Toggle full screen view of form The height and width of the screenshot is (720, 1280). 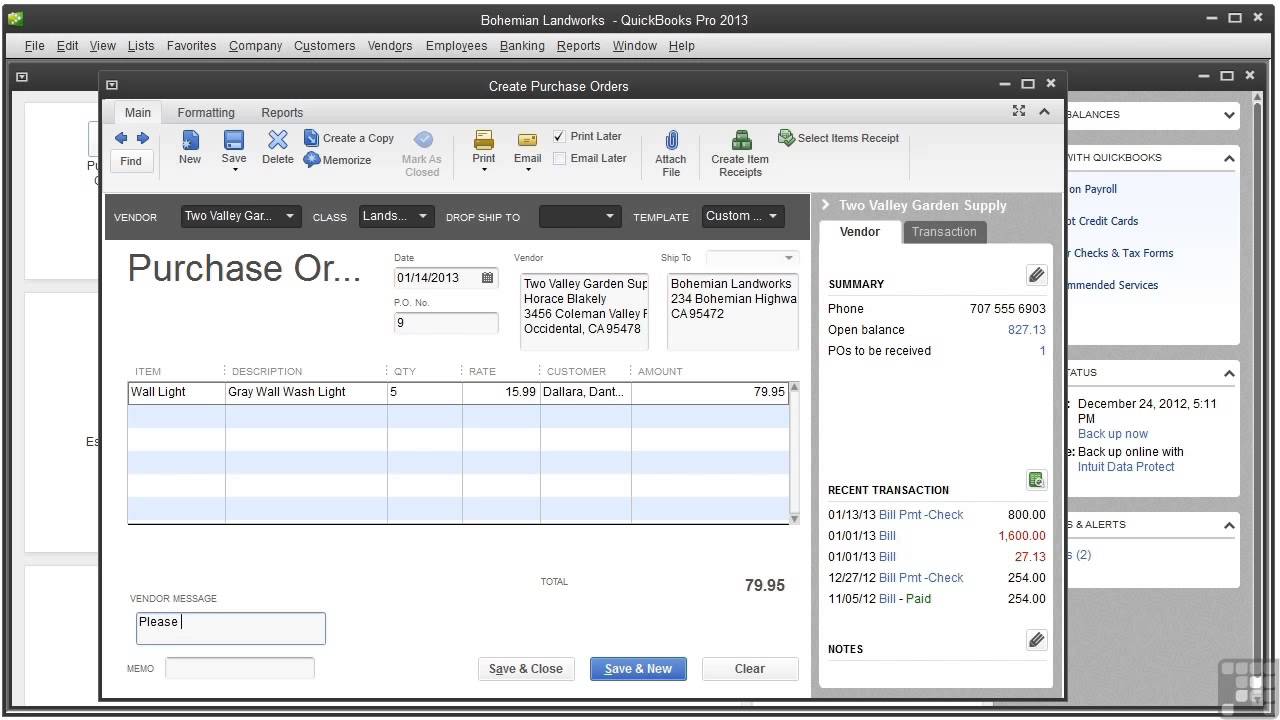pyautogui.click(x=1019, y=111)
